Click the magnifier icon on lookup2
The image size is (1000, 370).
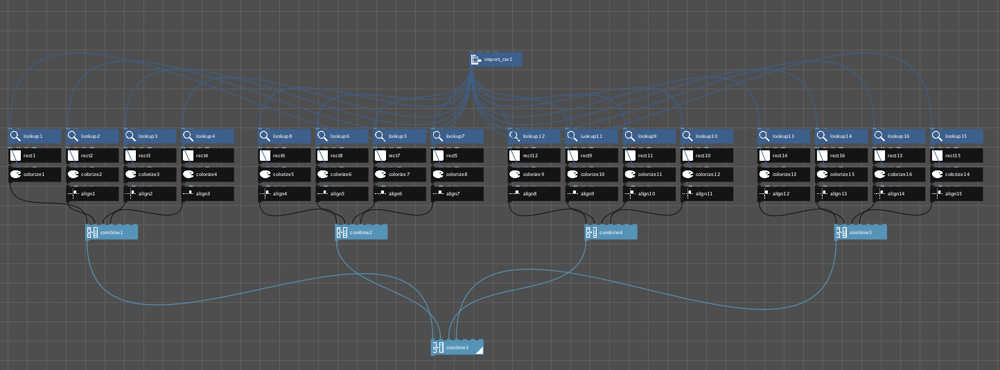tap(73, 136)
